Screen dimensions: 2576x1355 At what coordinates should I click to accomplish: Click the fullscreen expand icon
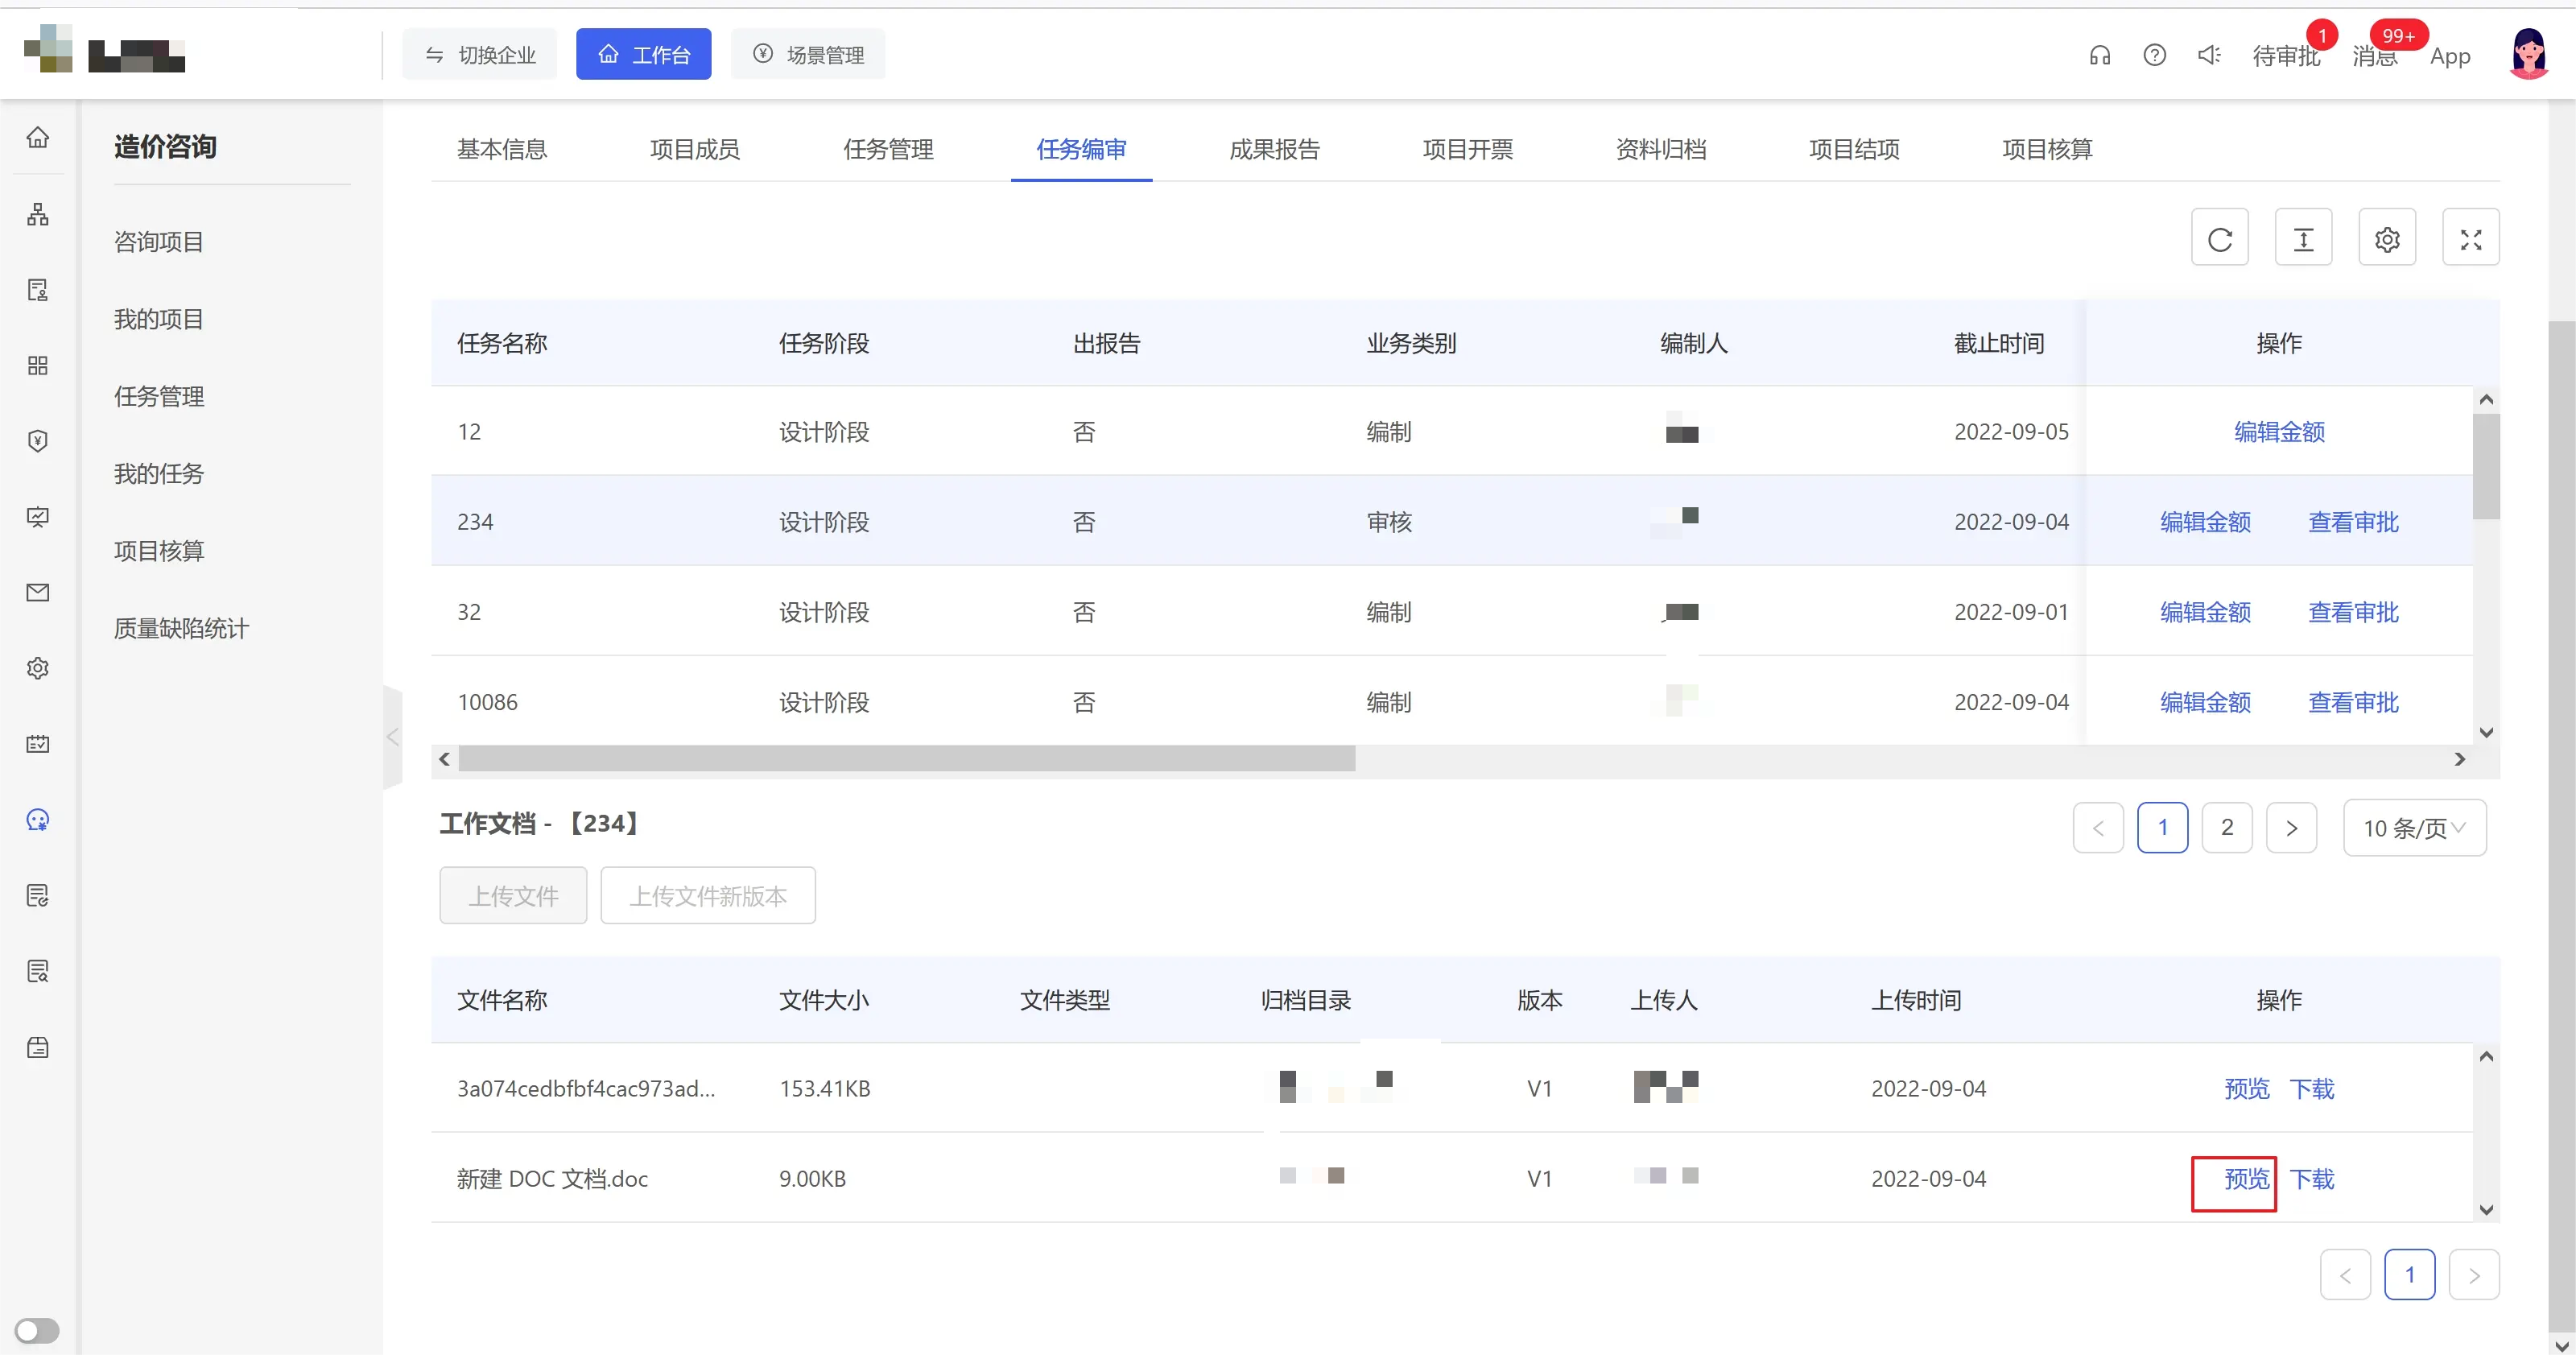2470,238
